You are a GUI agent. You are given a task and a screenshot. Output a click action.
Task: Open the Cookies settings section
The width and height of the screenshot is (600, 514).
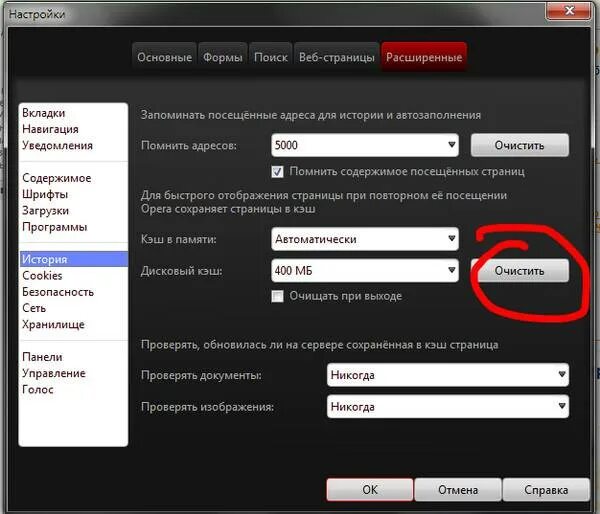click(x=73, y=276)
